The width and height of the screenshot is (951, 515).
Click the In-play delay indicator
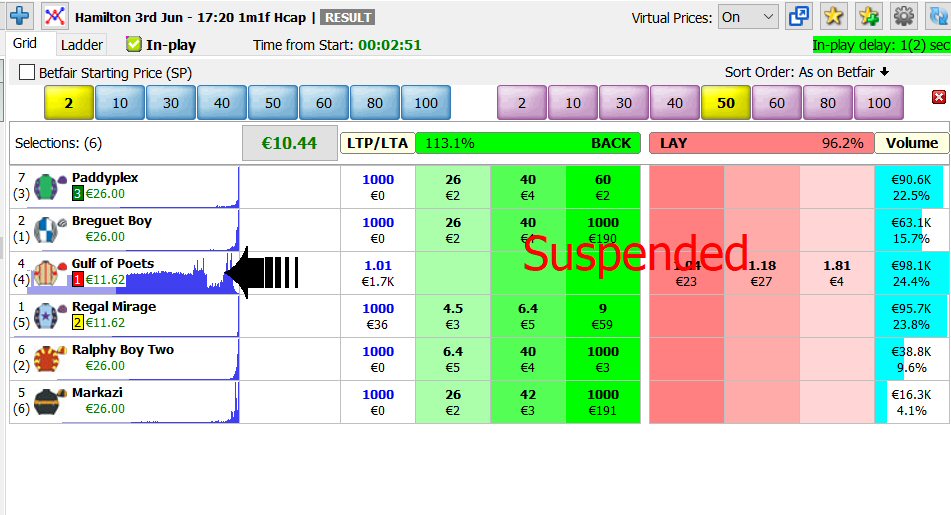pyautogui.click(x=881, y=45)
